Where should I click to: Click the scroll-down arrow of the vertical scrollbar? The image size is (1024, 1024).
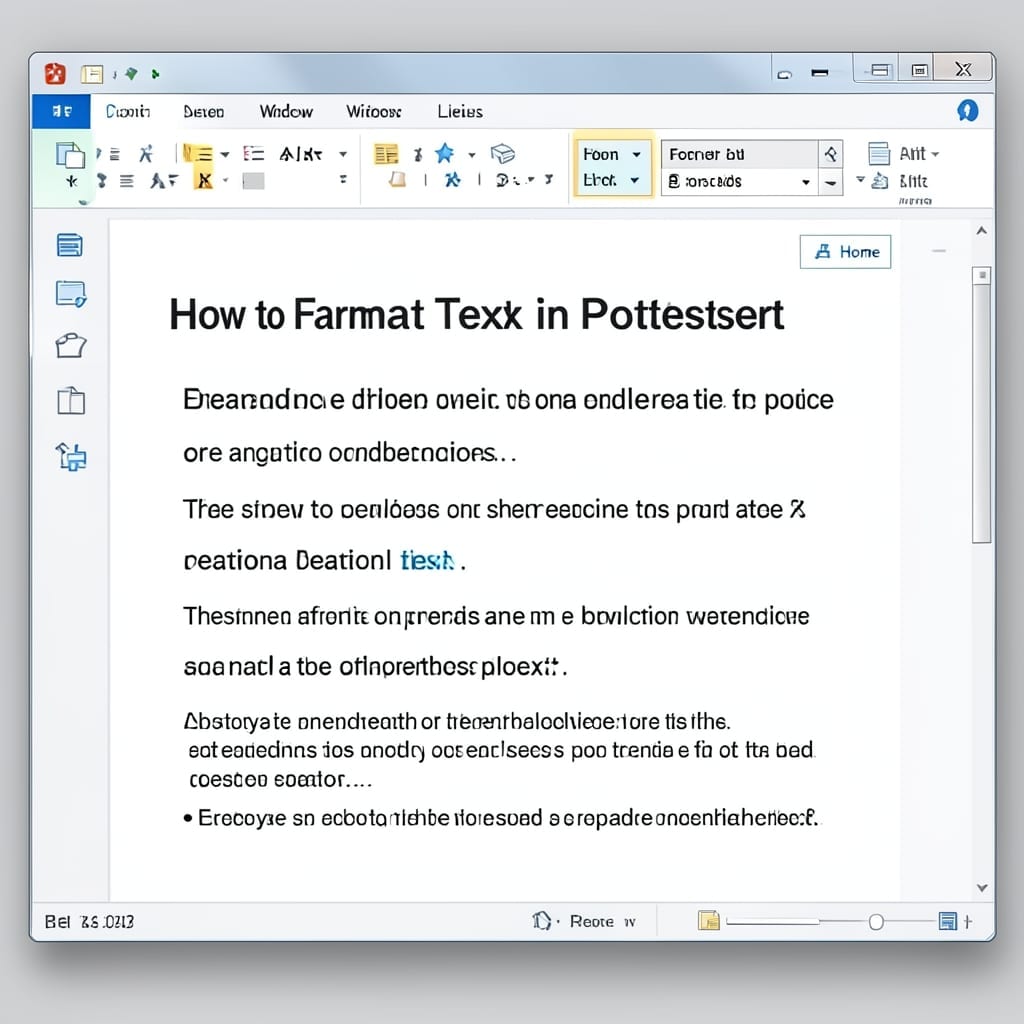pyautogui.click(x=982, y=888)
